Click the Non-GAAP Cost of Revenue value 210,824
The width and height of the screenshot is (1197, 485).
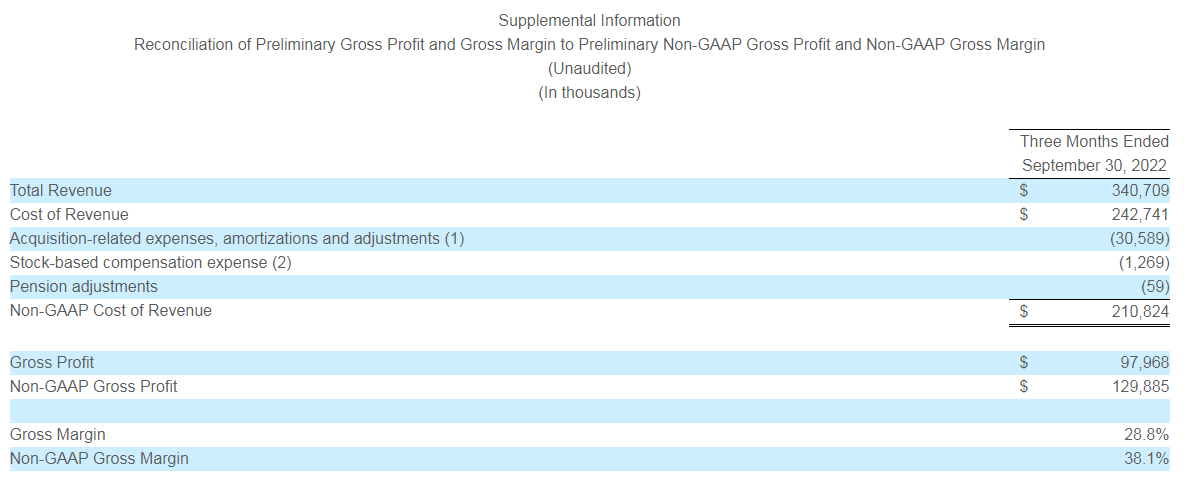tap(1139, 311)
